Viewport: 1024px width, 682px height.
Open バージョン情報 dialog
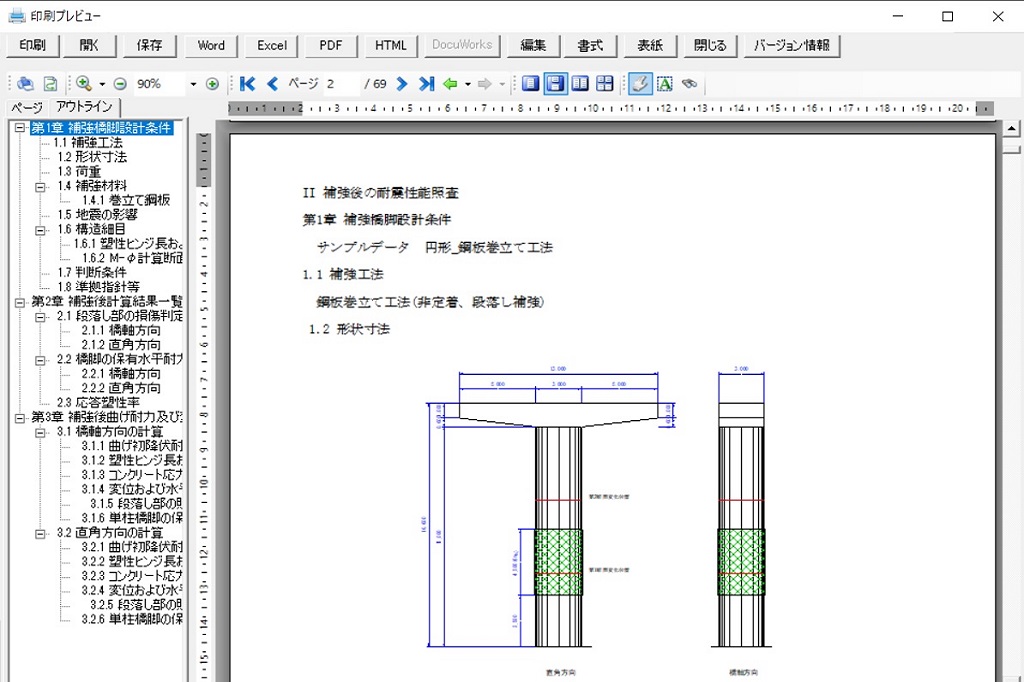click(792, 45)
